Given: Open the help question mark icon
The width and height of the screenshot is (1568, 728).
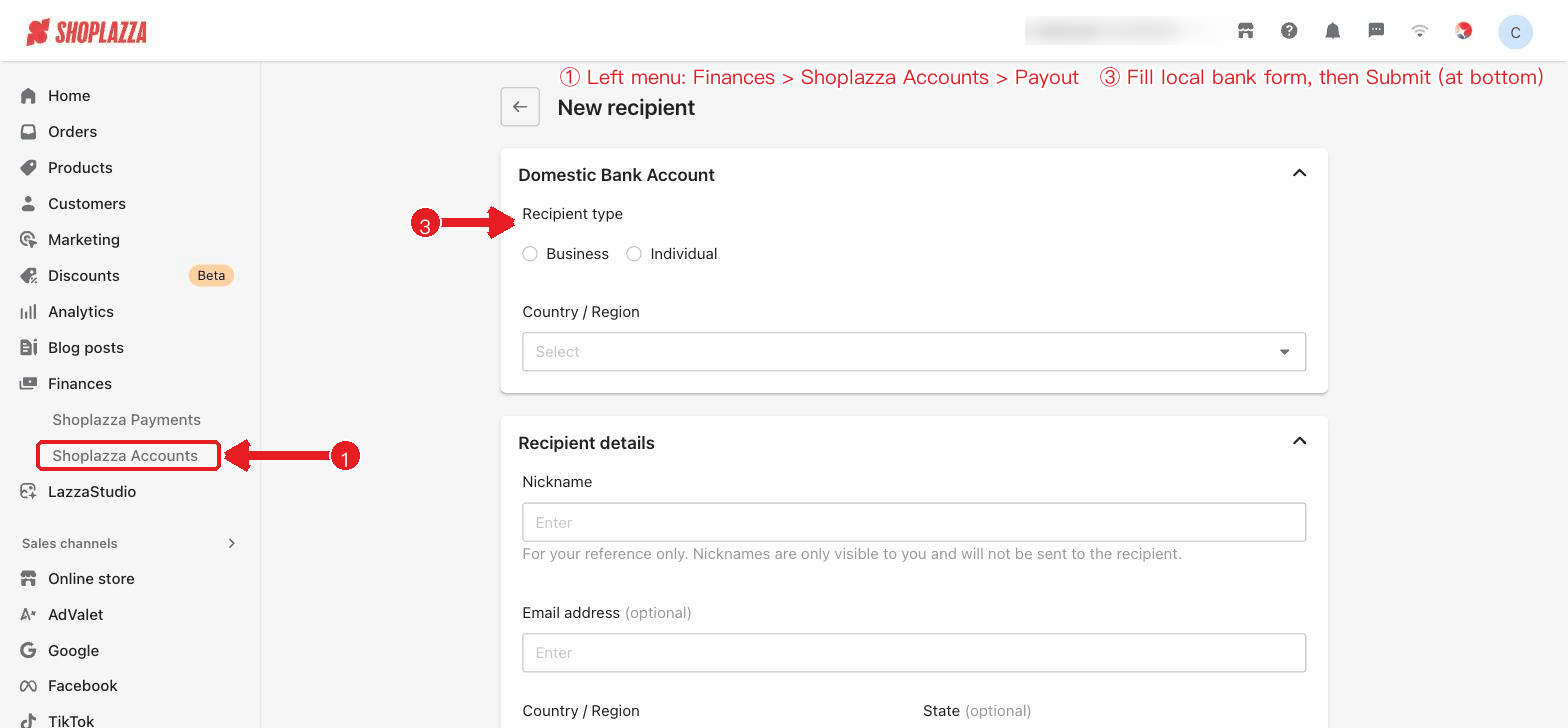Looking at the screenshot, I should 1289,31.
